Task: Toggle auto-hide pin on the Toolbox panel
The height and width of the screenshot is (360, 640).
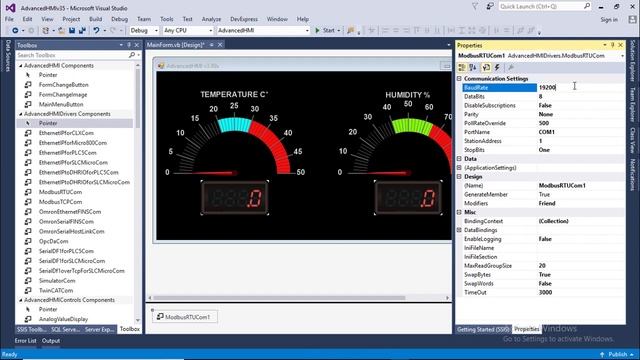Action: tap(129, 45)
